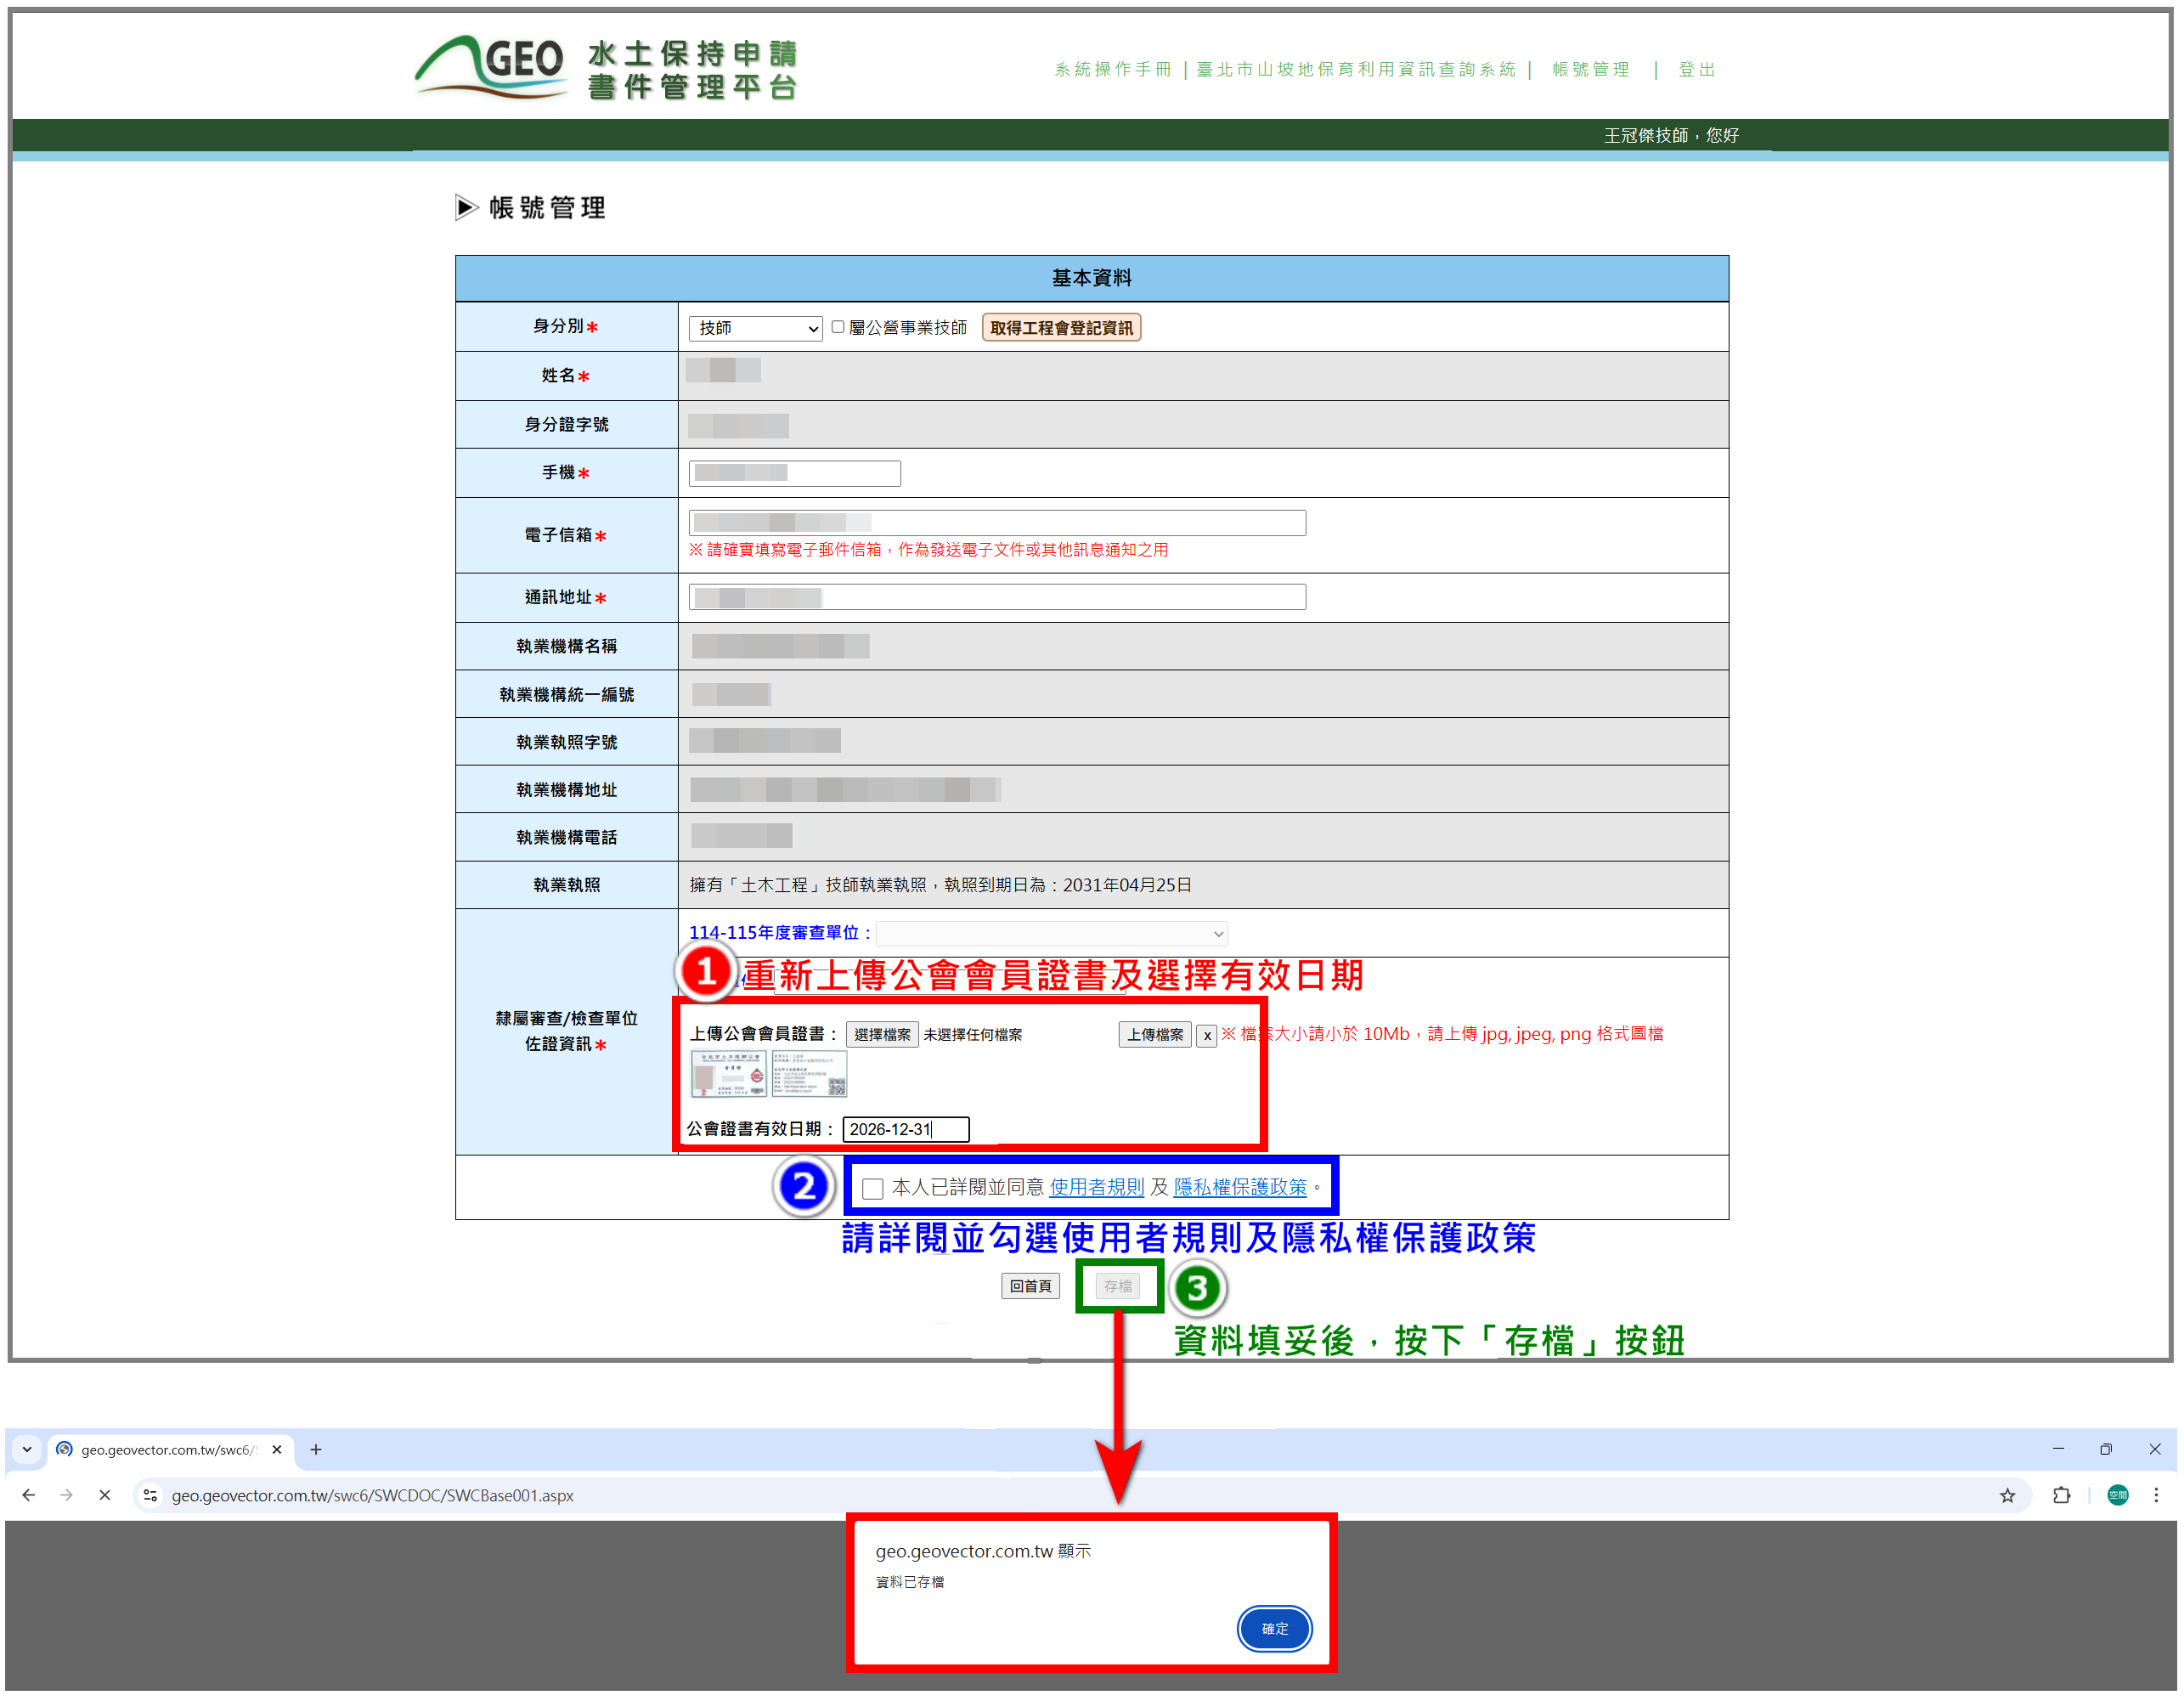Click the 取得工程會登記資訊 button
The height and width of the screenshot is (1701, 2184).
click(x=1061, y=328)
